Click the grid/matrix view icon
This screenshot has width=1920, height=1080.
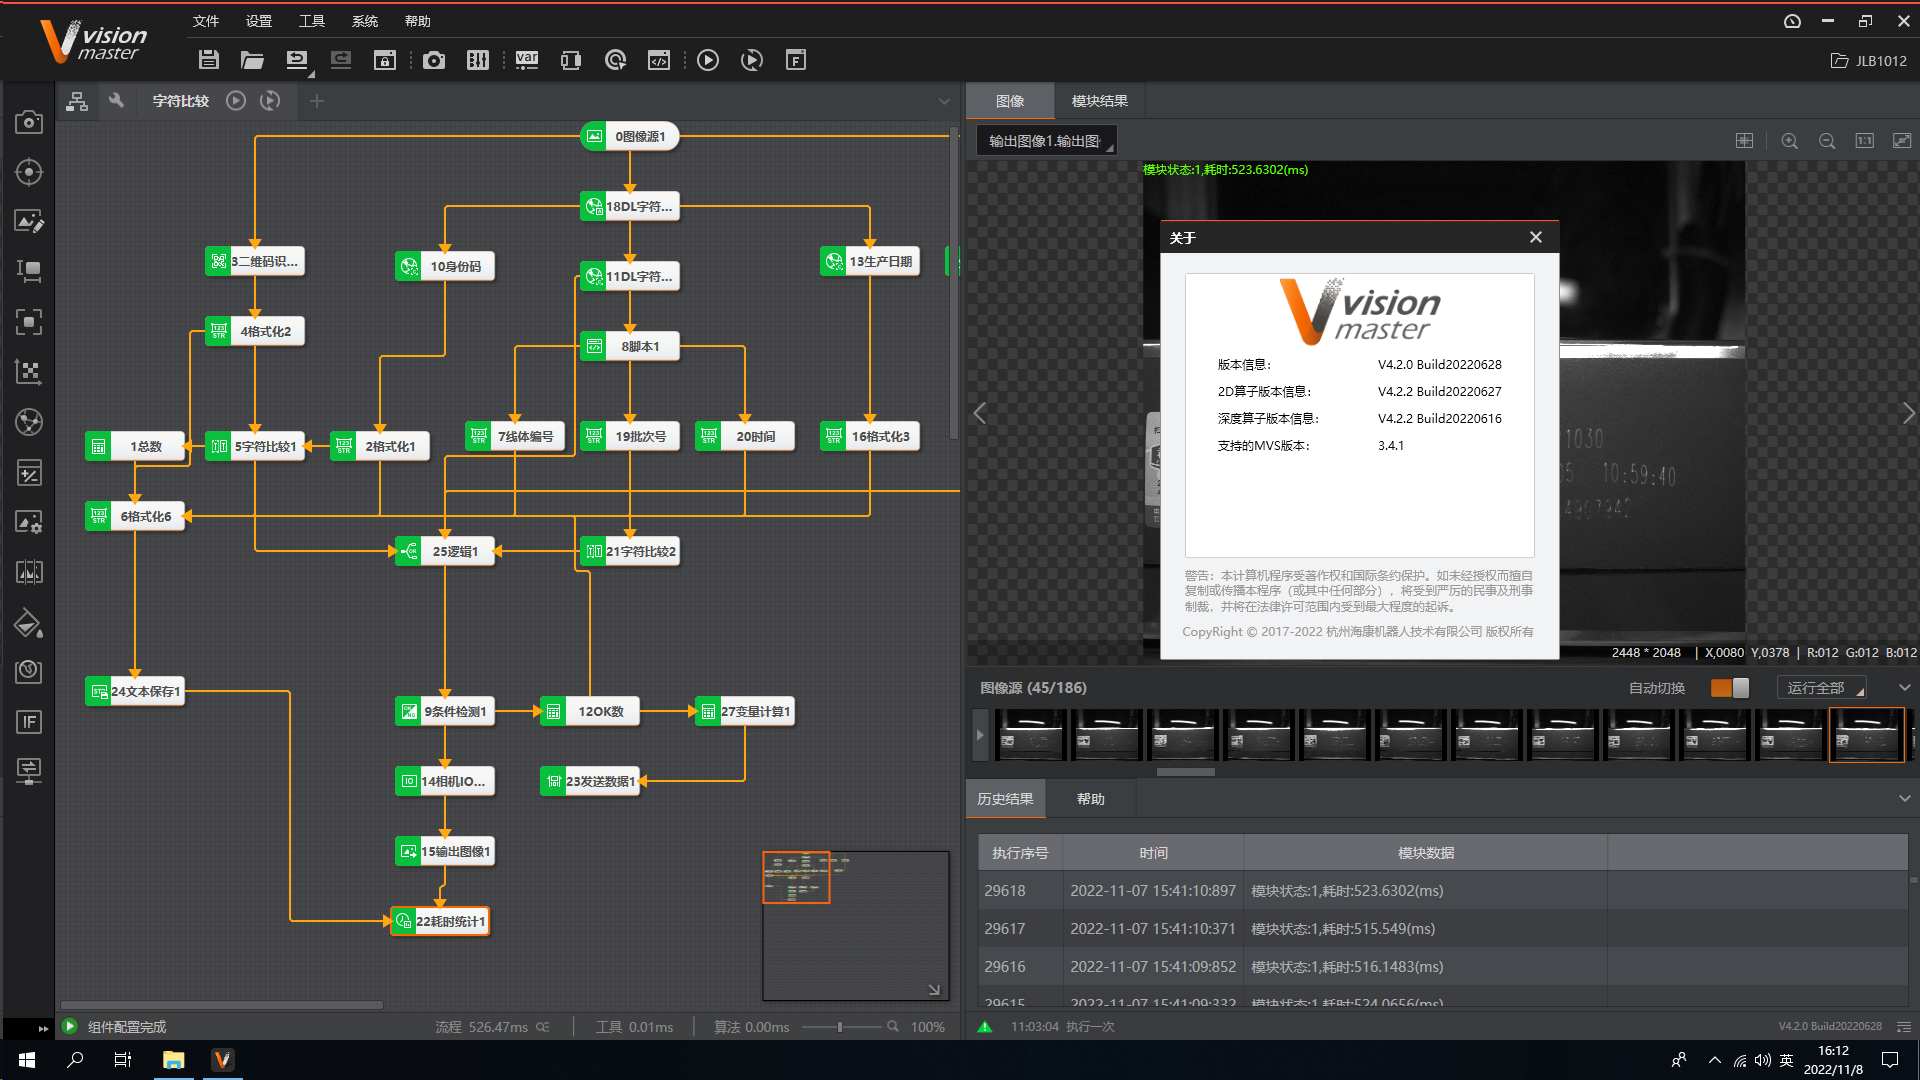coord(1745,141)
